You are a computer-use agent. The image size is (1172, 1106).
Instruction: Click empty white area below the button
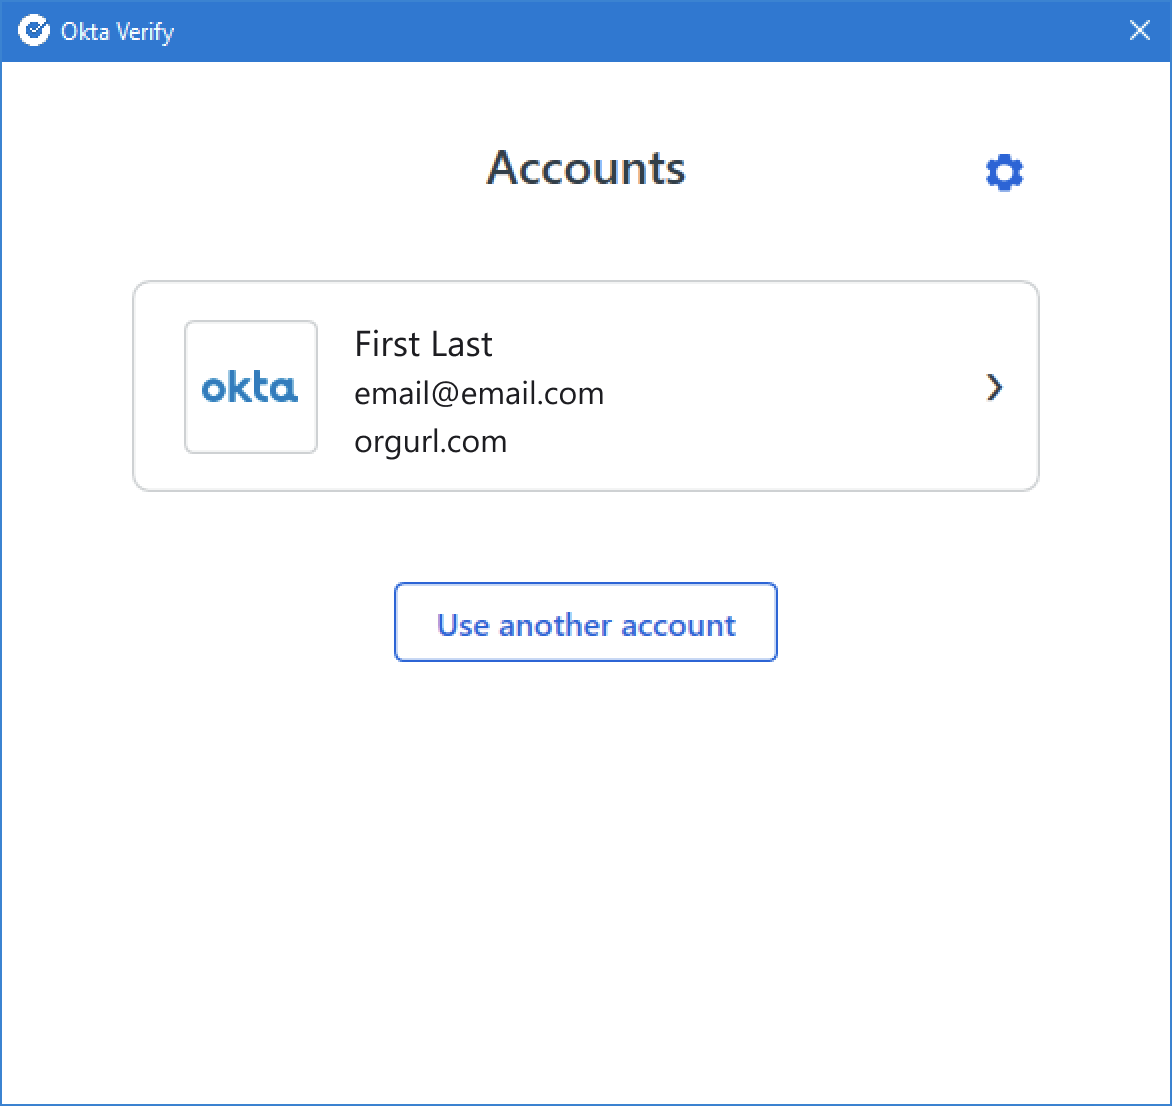(585, 882)
